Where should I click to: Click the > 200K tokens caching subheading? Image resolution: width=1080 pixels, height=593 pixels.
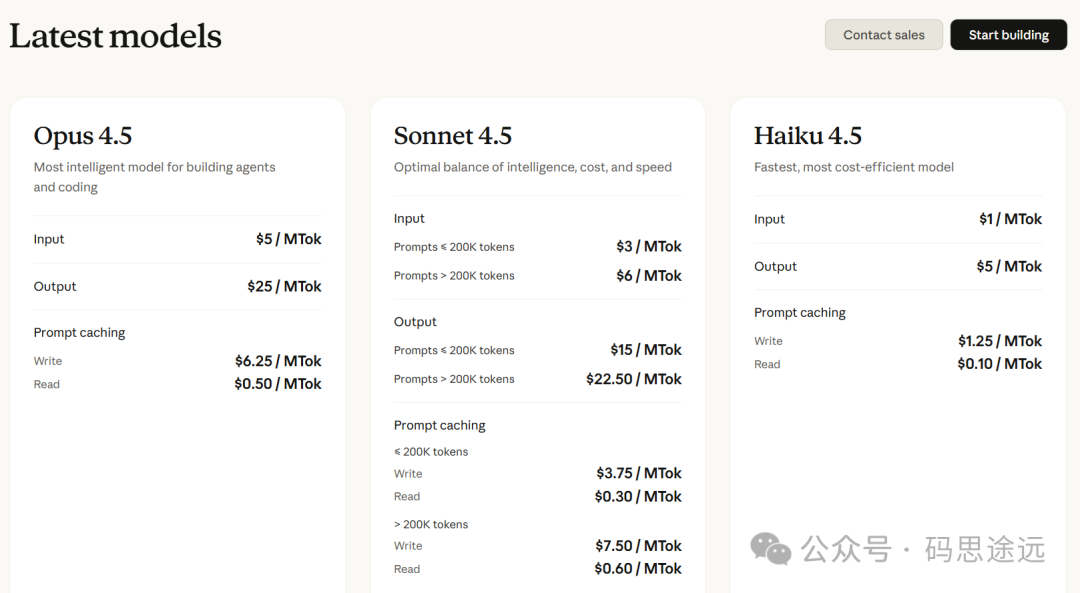tap(431, 524)
